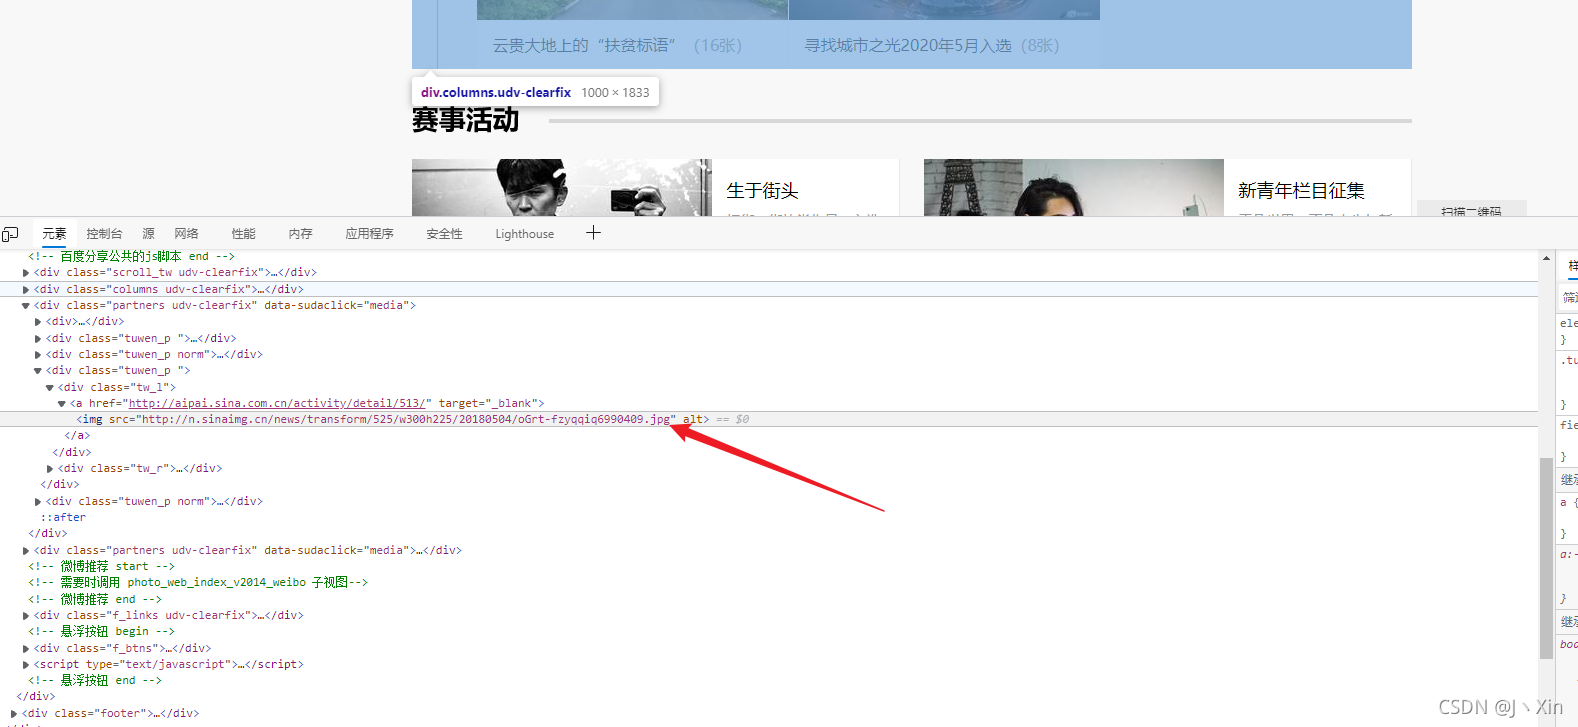The width and height of the screenshot is (1578, 727).
Task: Click the 新青年栏目征集 thumbnail image
Action: (x=1073, y=187)
